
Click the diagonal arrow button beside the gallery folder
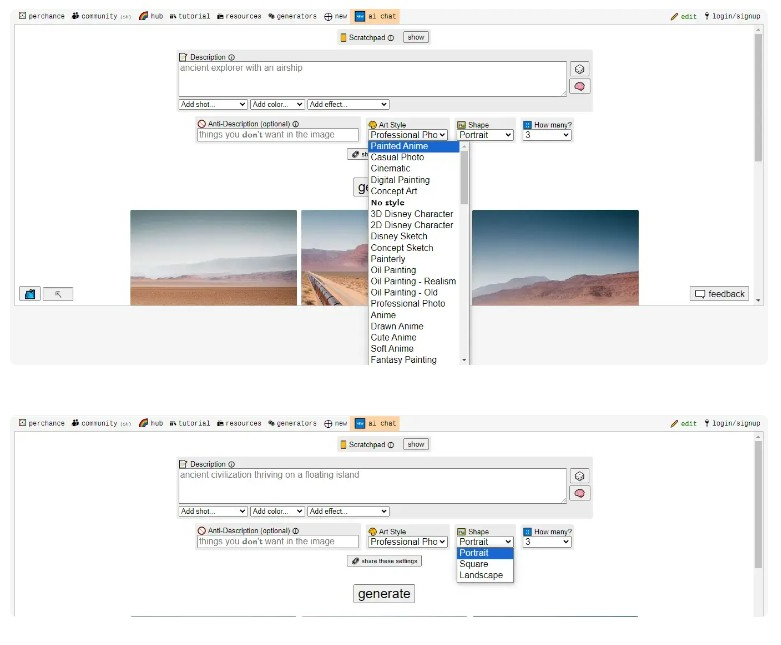(58, 294)
